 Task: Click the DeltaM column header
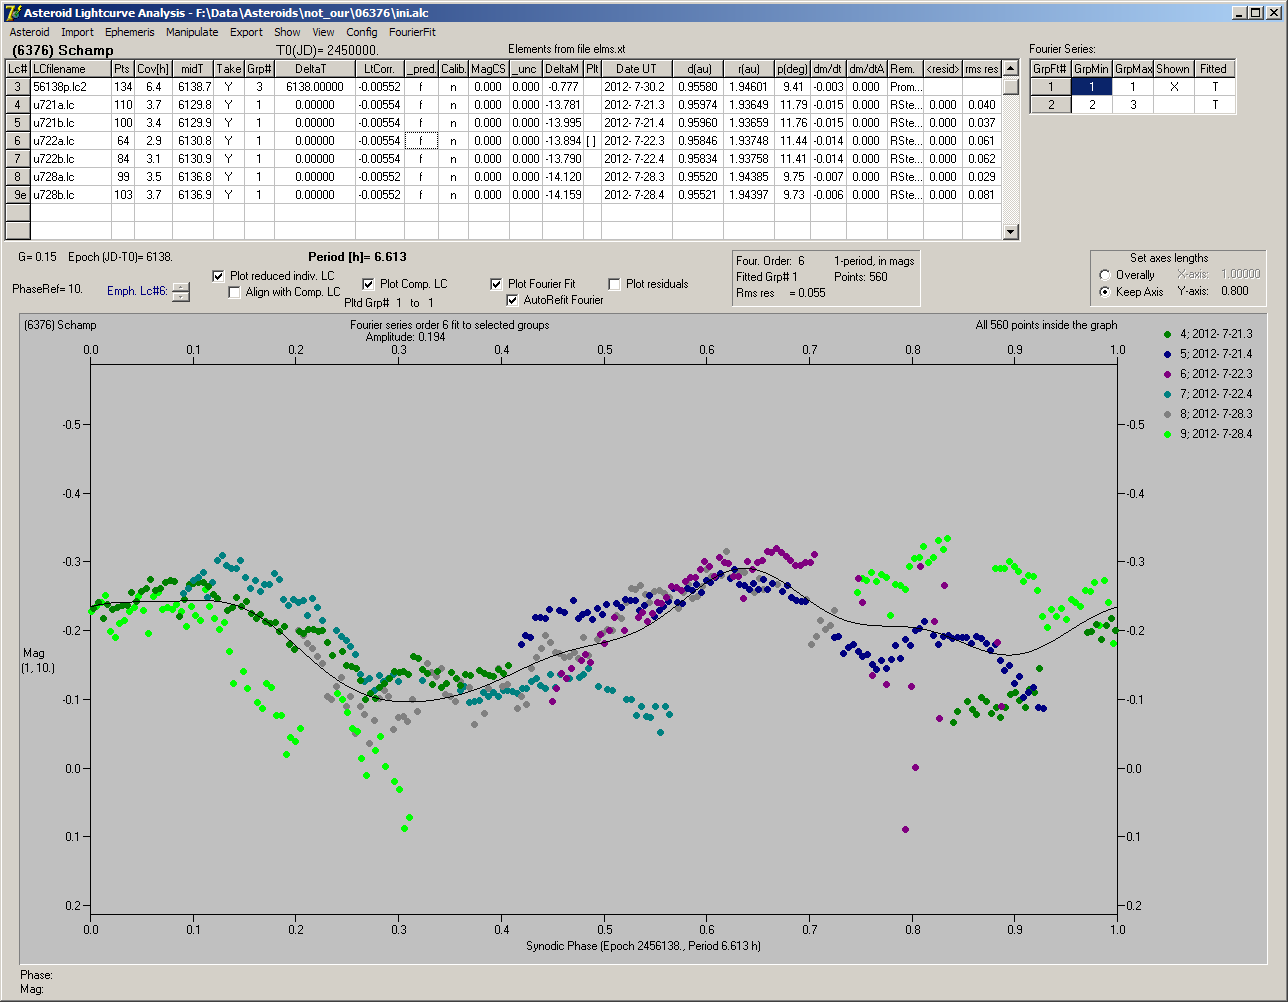[x=563, y=69]
